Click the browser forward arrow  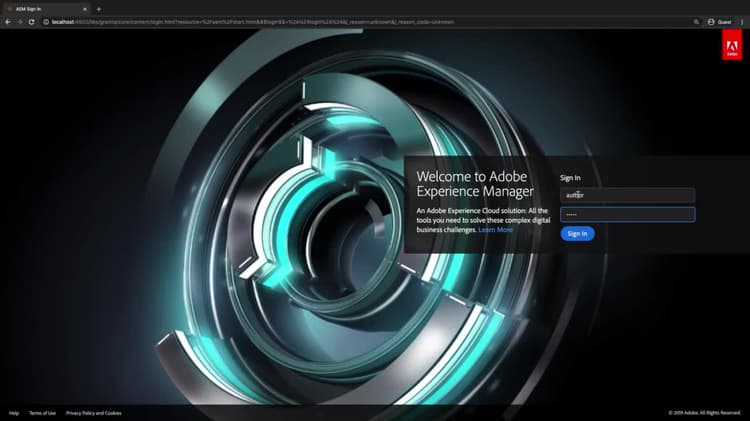(x=20, y=22)
